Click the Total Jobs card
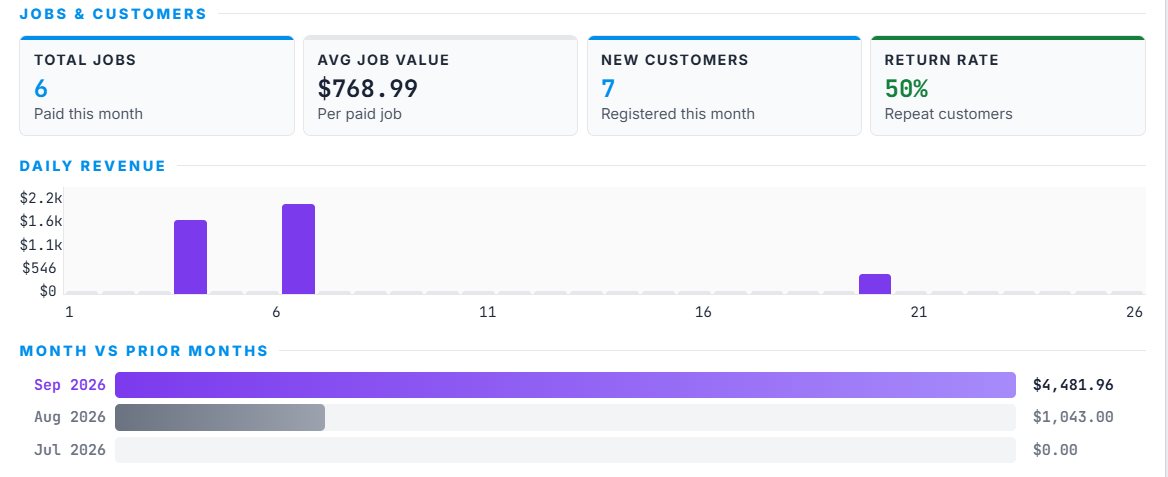 pyautogui.click(x=156, y=86)
